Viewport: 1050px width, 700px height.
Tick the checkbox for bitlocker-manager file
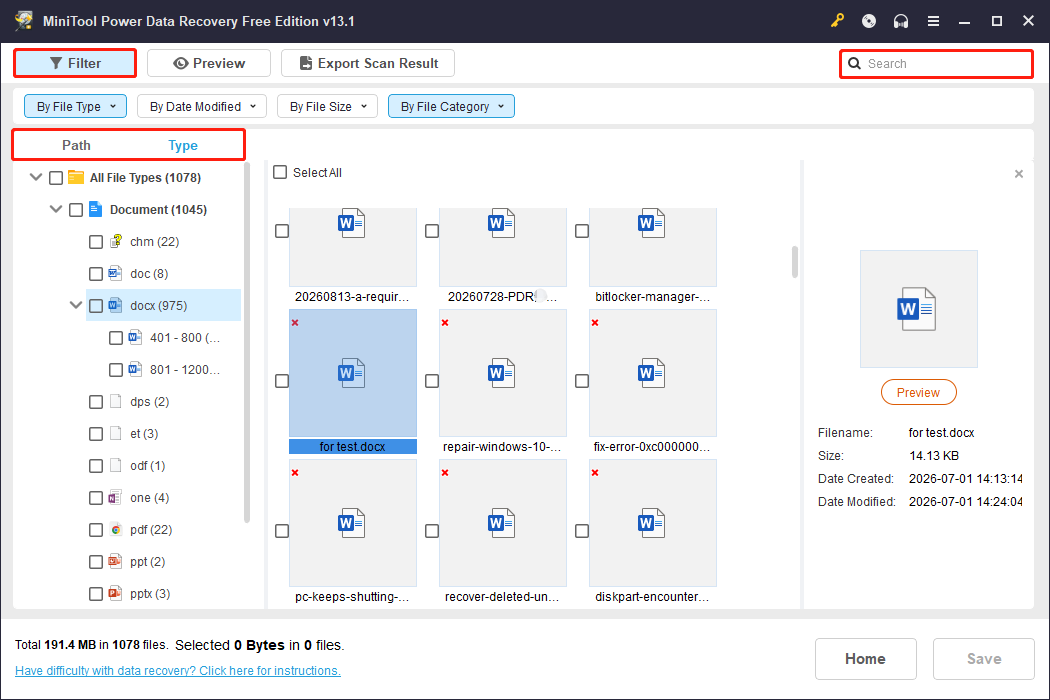click(582, 230)
